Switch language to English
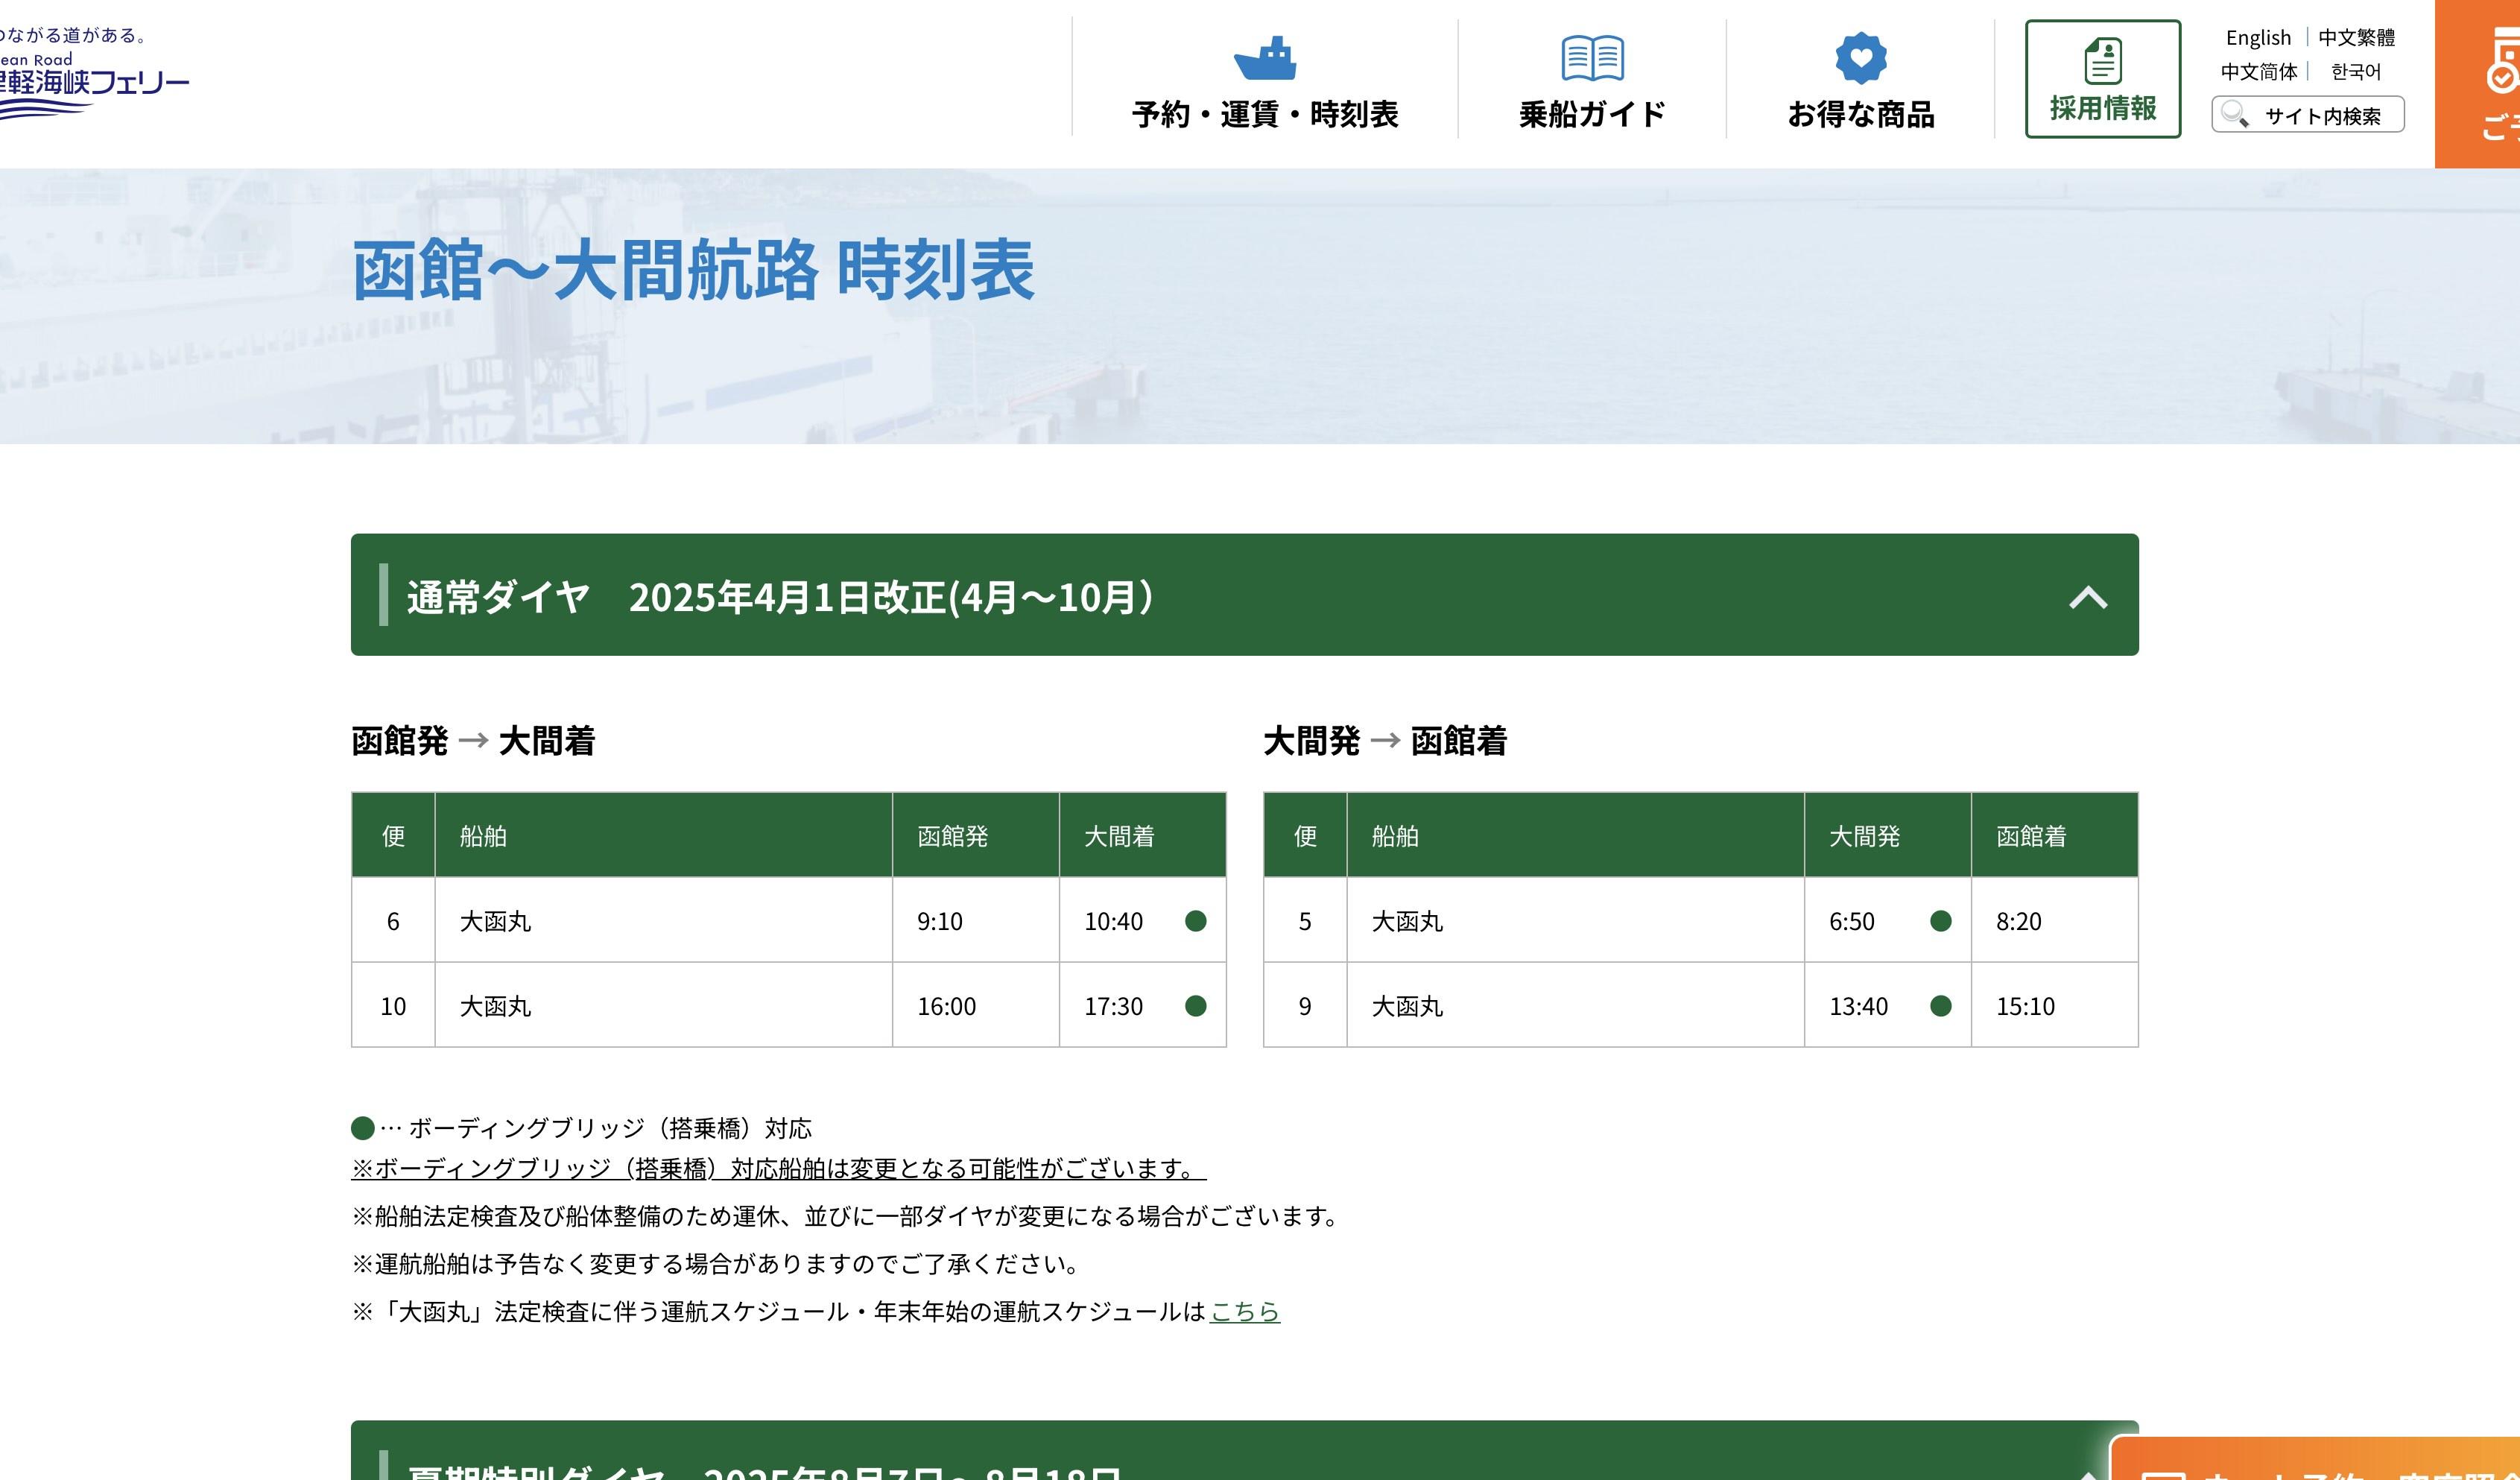 2258,38
